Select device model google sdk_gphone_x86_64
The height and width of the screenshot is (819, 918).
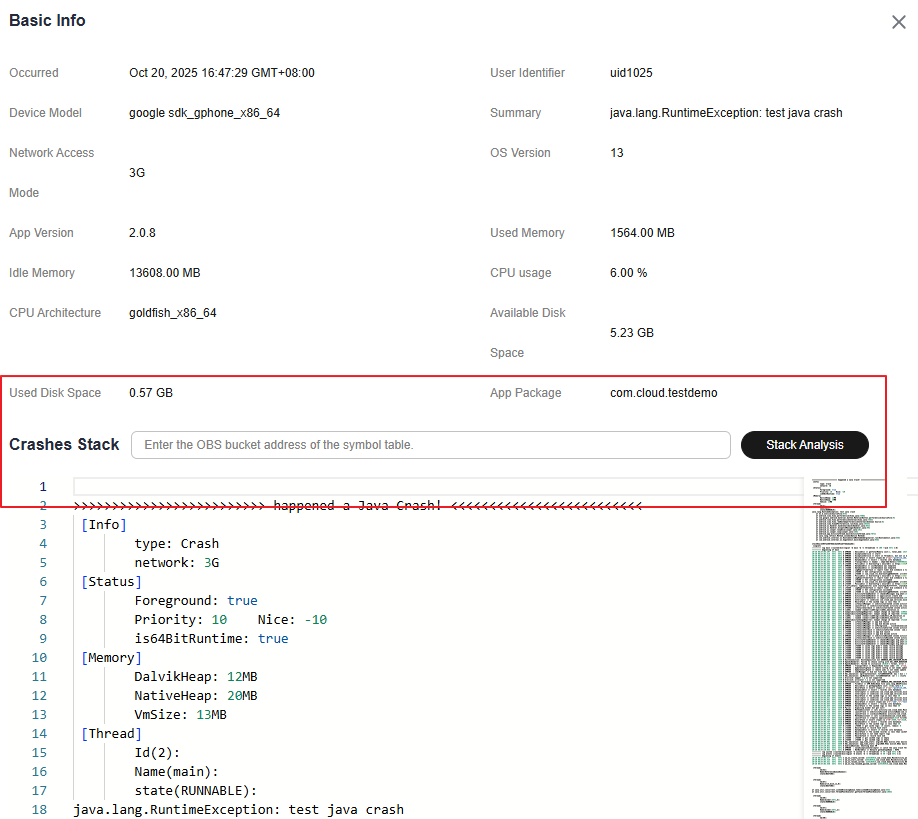click(204, 113)
